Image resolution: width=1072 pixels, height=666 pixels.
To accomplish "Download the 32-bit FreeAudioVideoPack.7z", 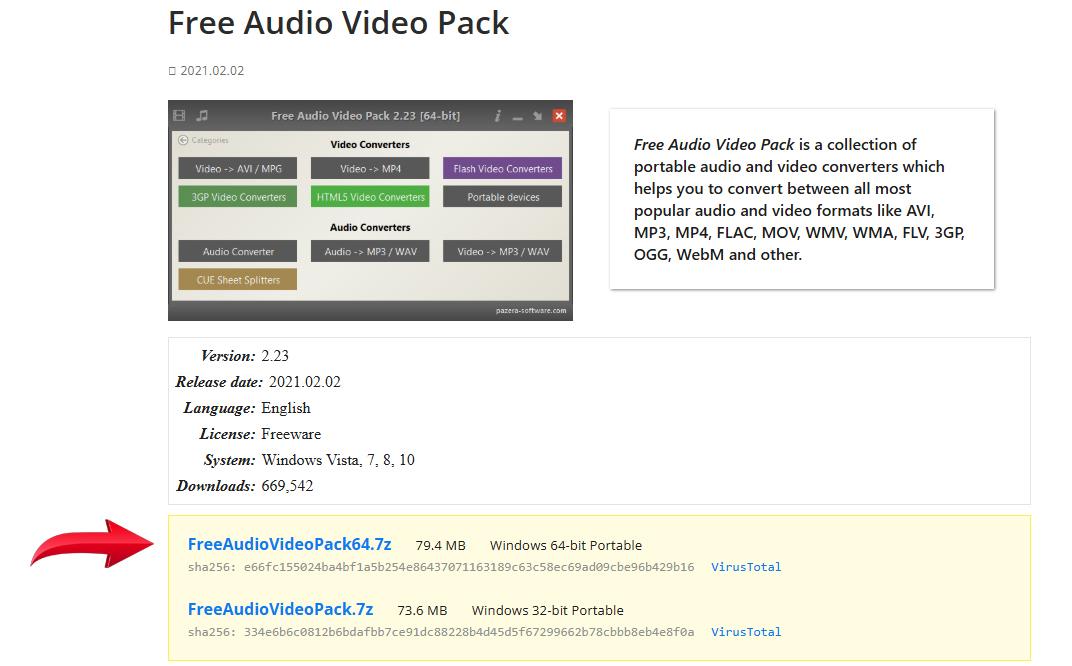I will point(280,610).
